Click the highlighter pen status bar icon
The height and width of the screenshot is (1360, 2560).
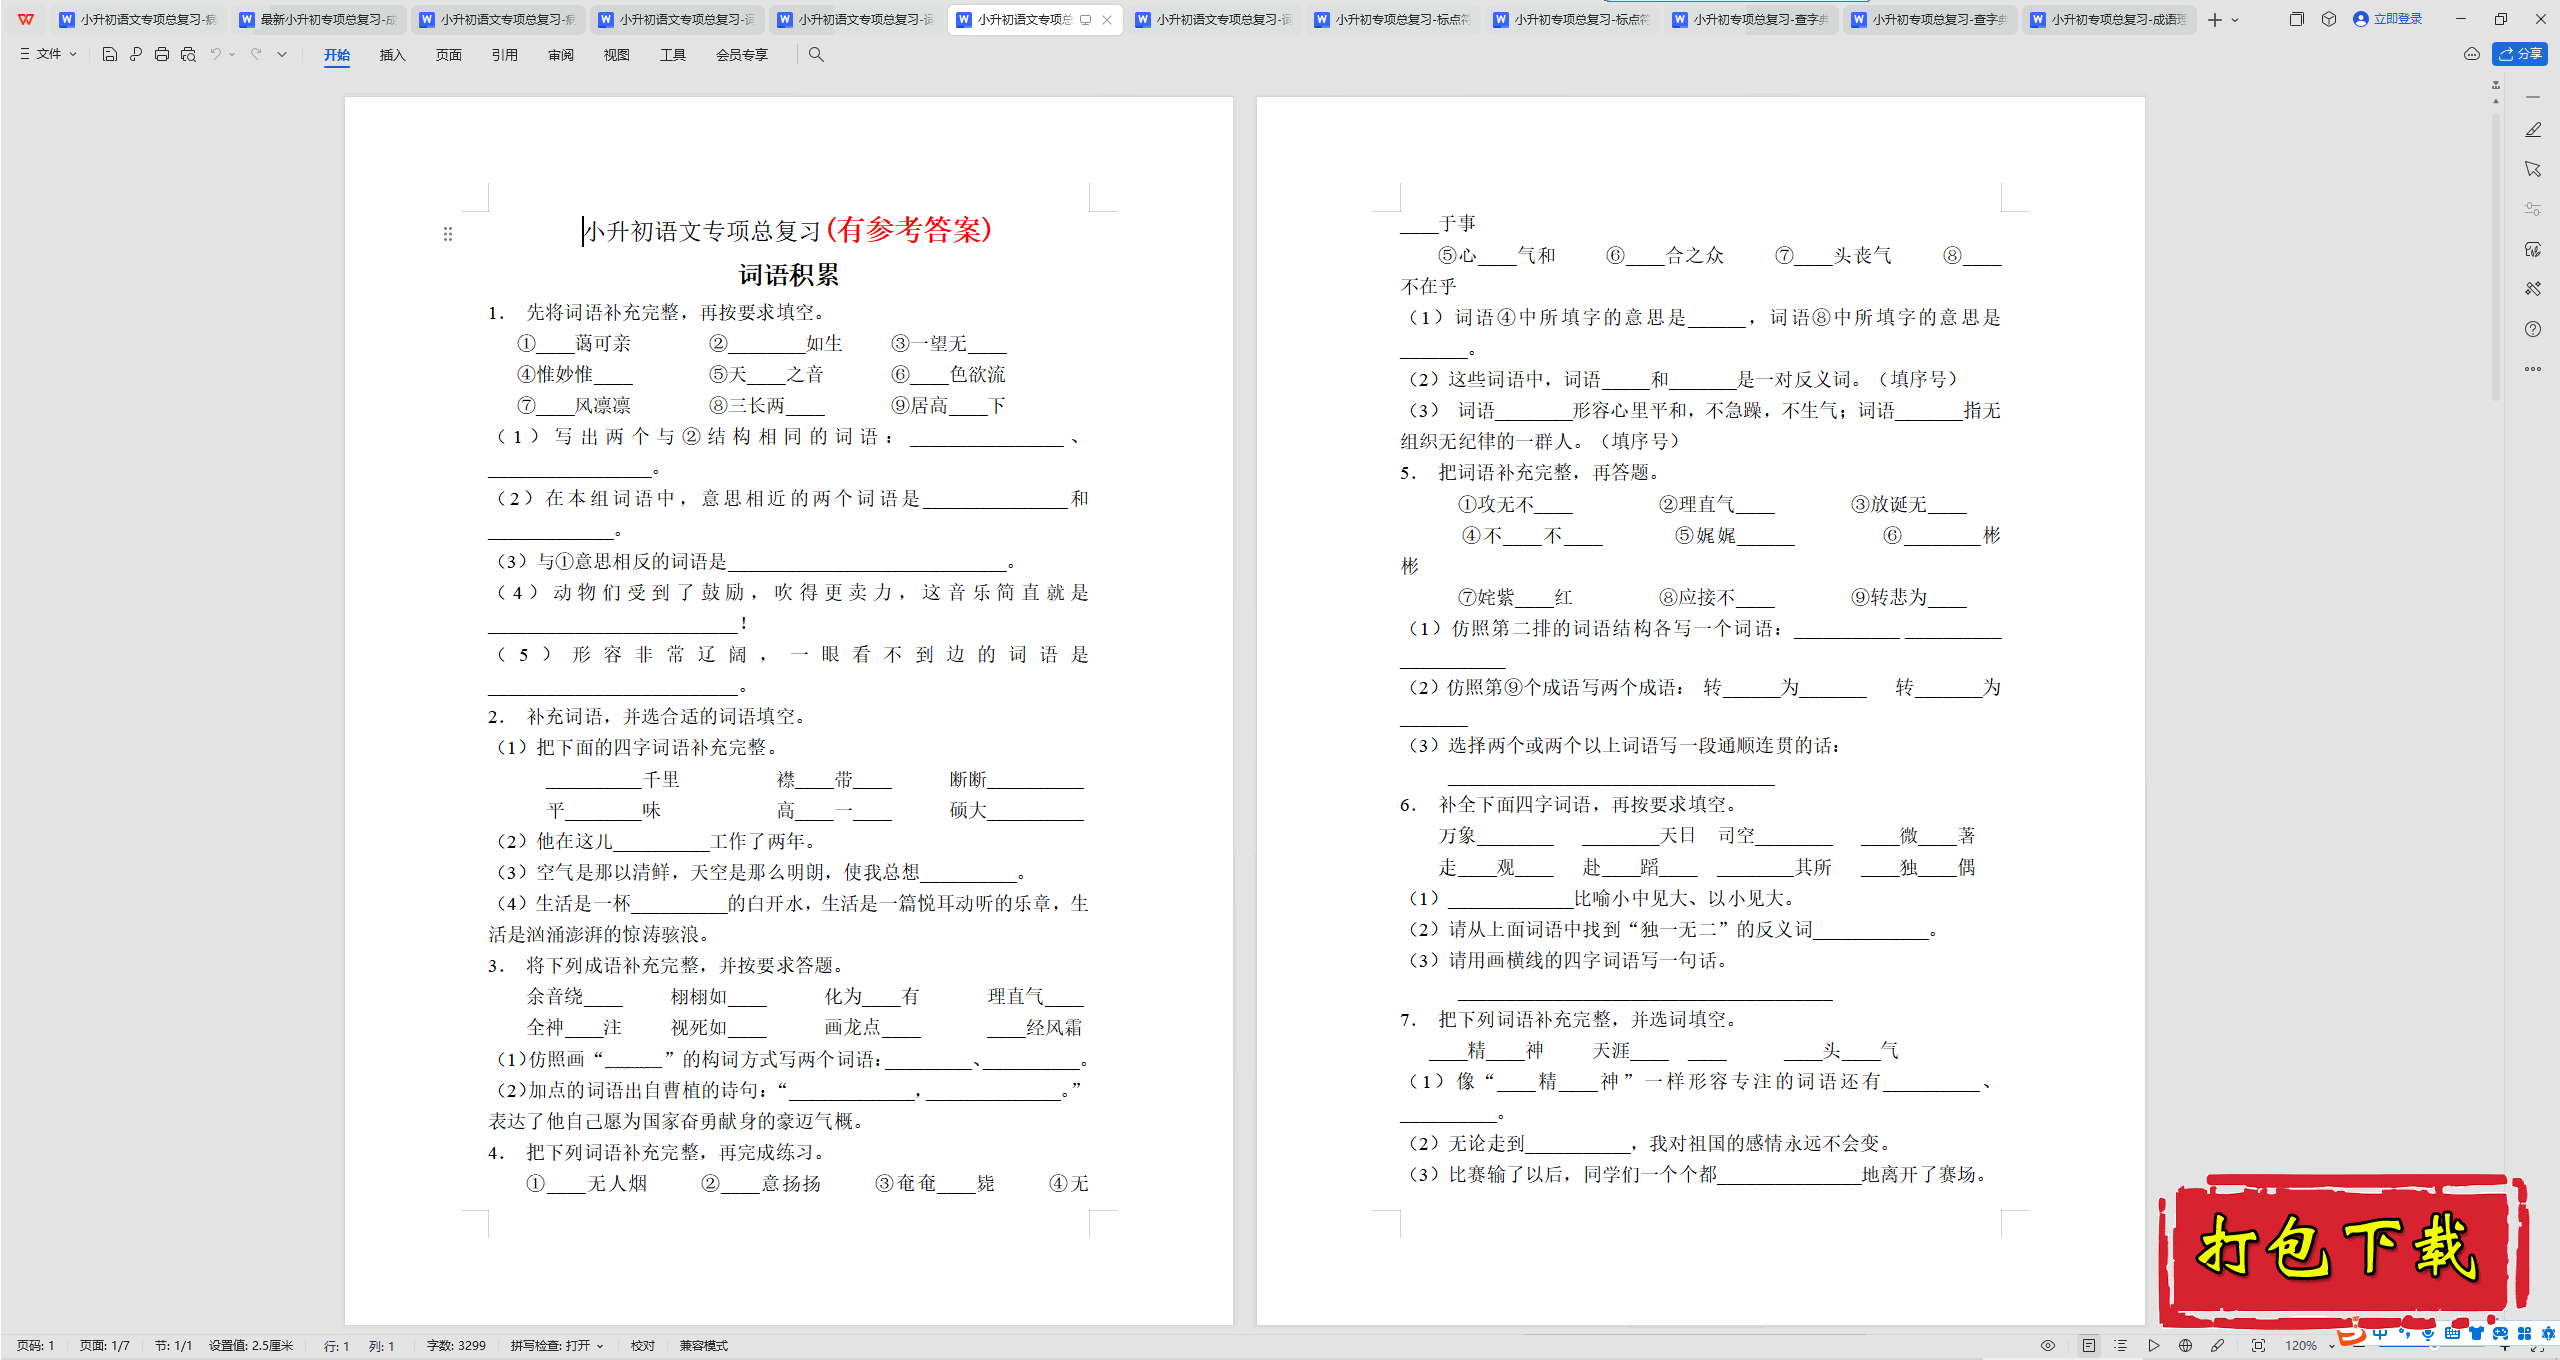[2217, 1346]
